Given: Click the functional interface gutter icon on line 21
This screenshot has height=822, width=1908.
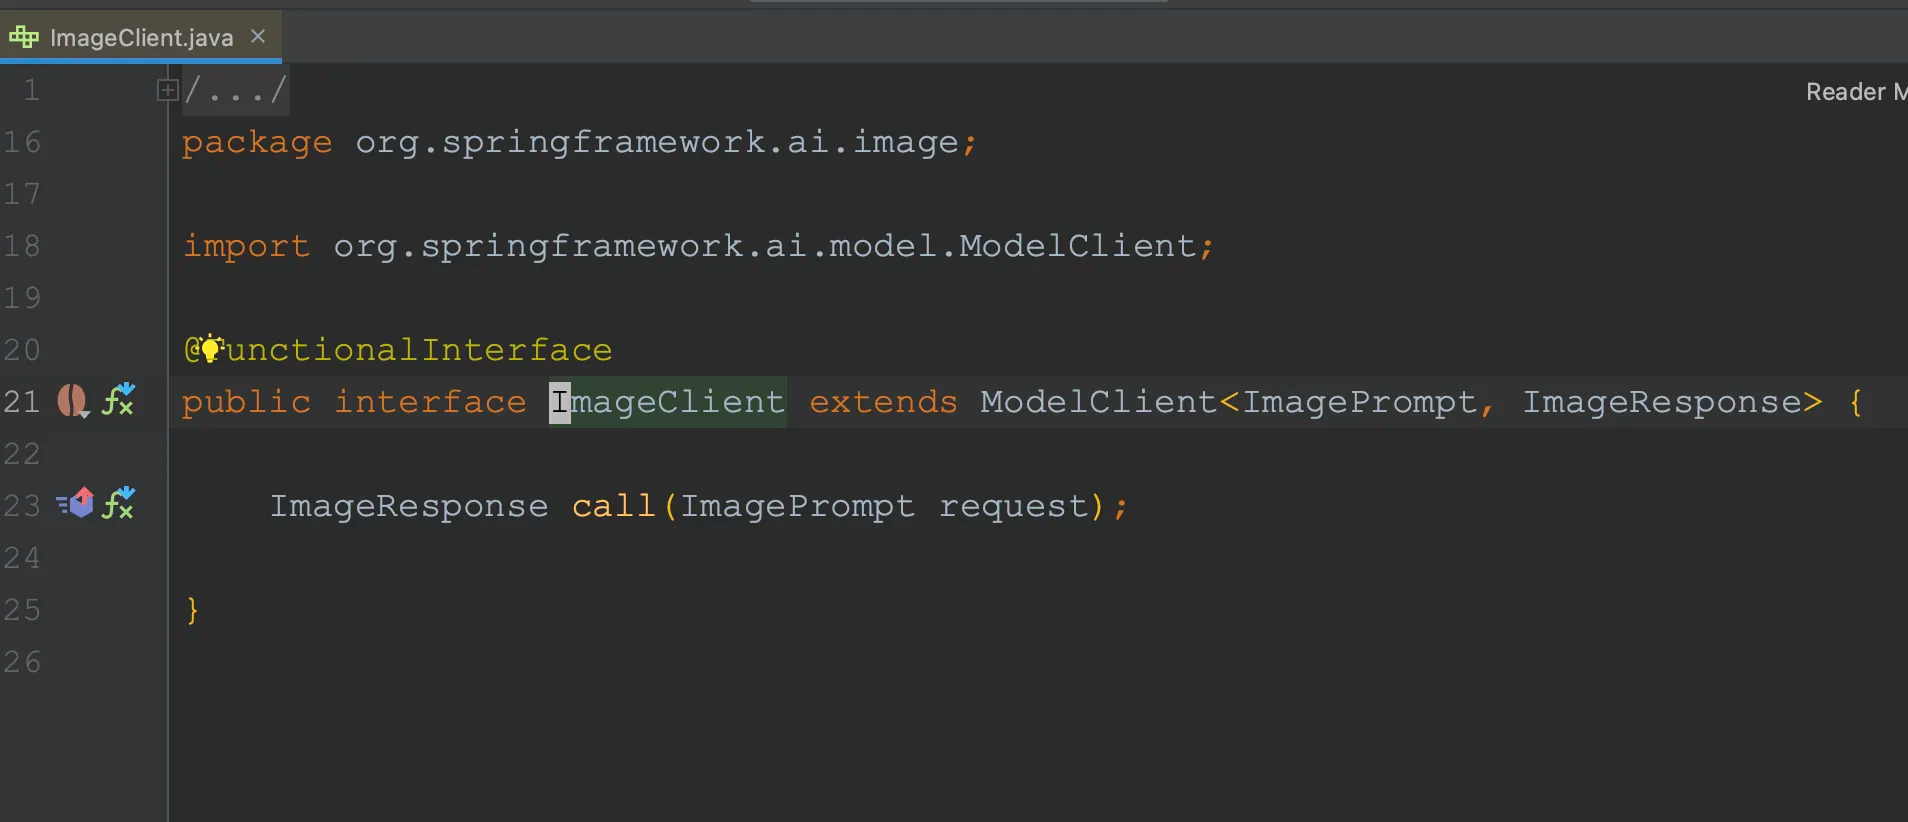Looking at the screenshot, I should coord(119,398).
